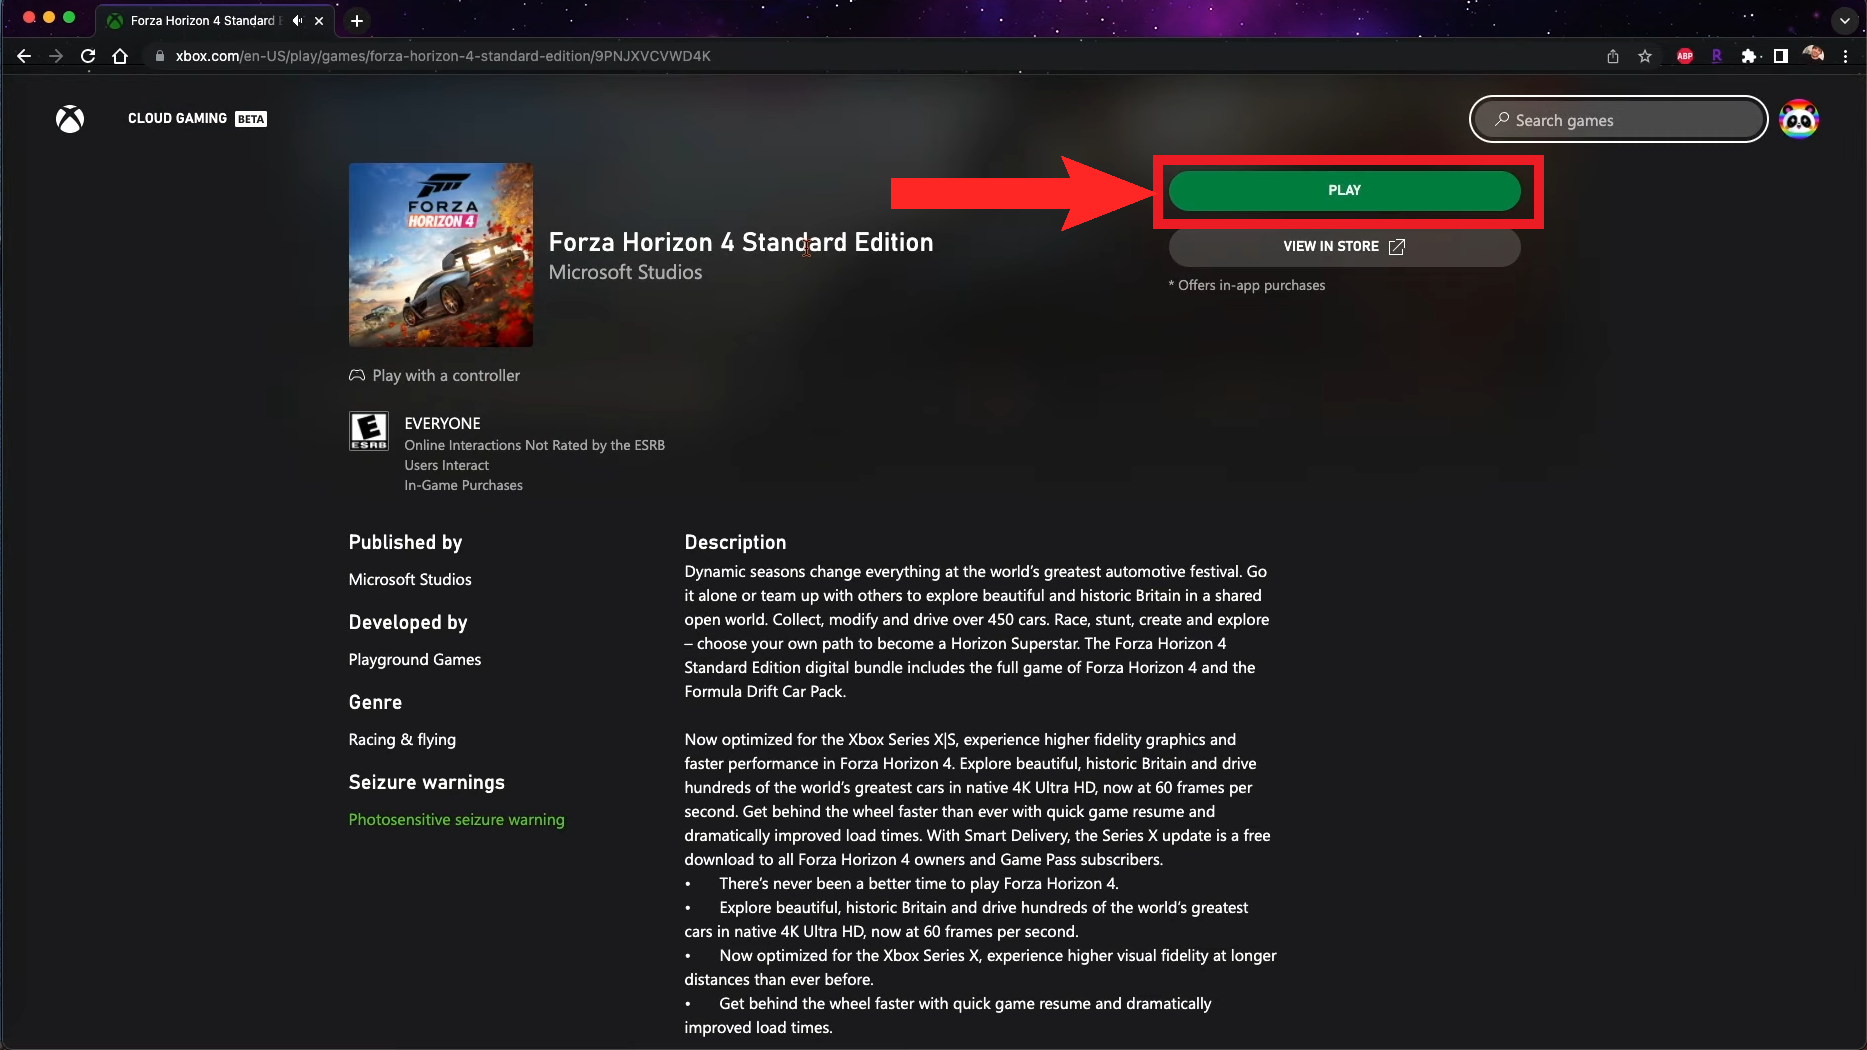This screenshot has height=1050, width=1867.
Task: Open the panda profile avatar menu
Action: pyautogui.click(x=1798, y=120)
